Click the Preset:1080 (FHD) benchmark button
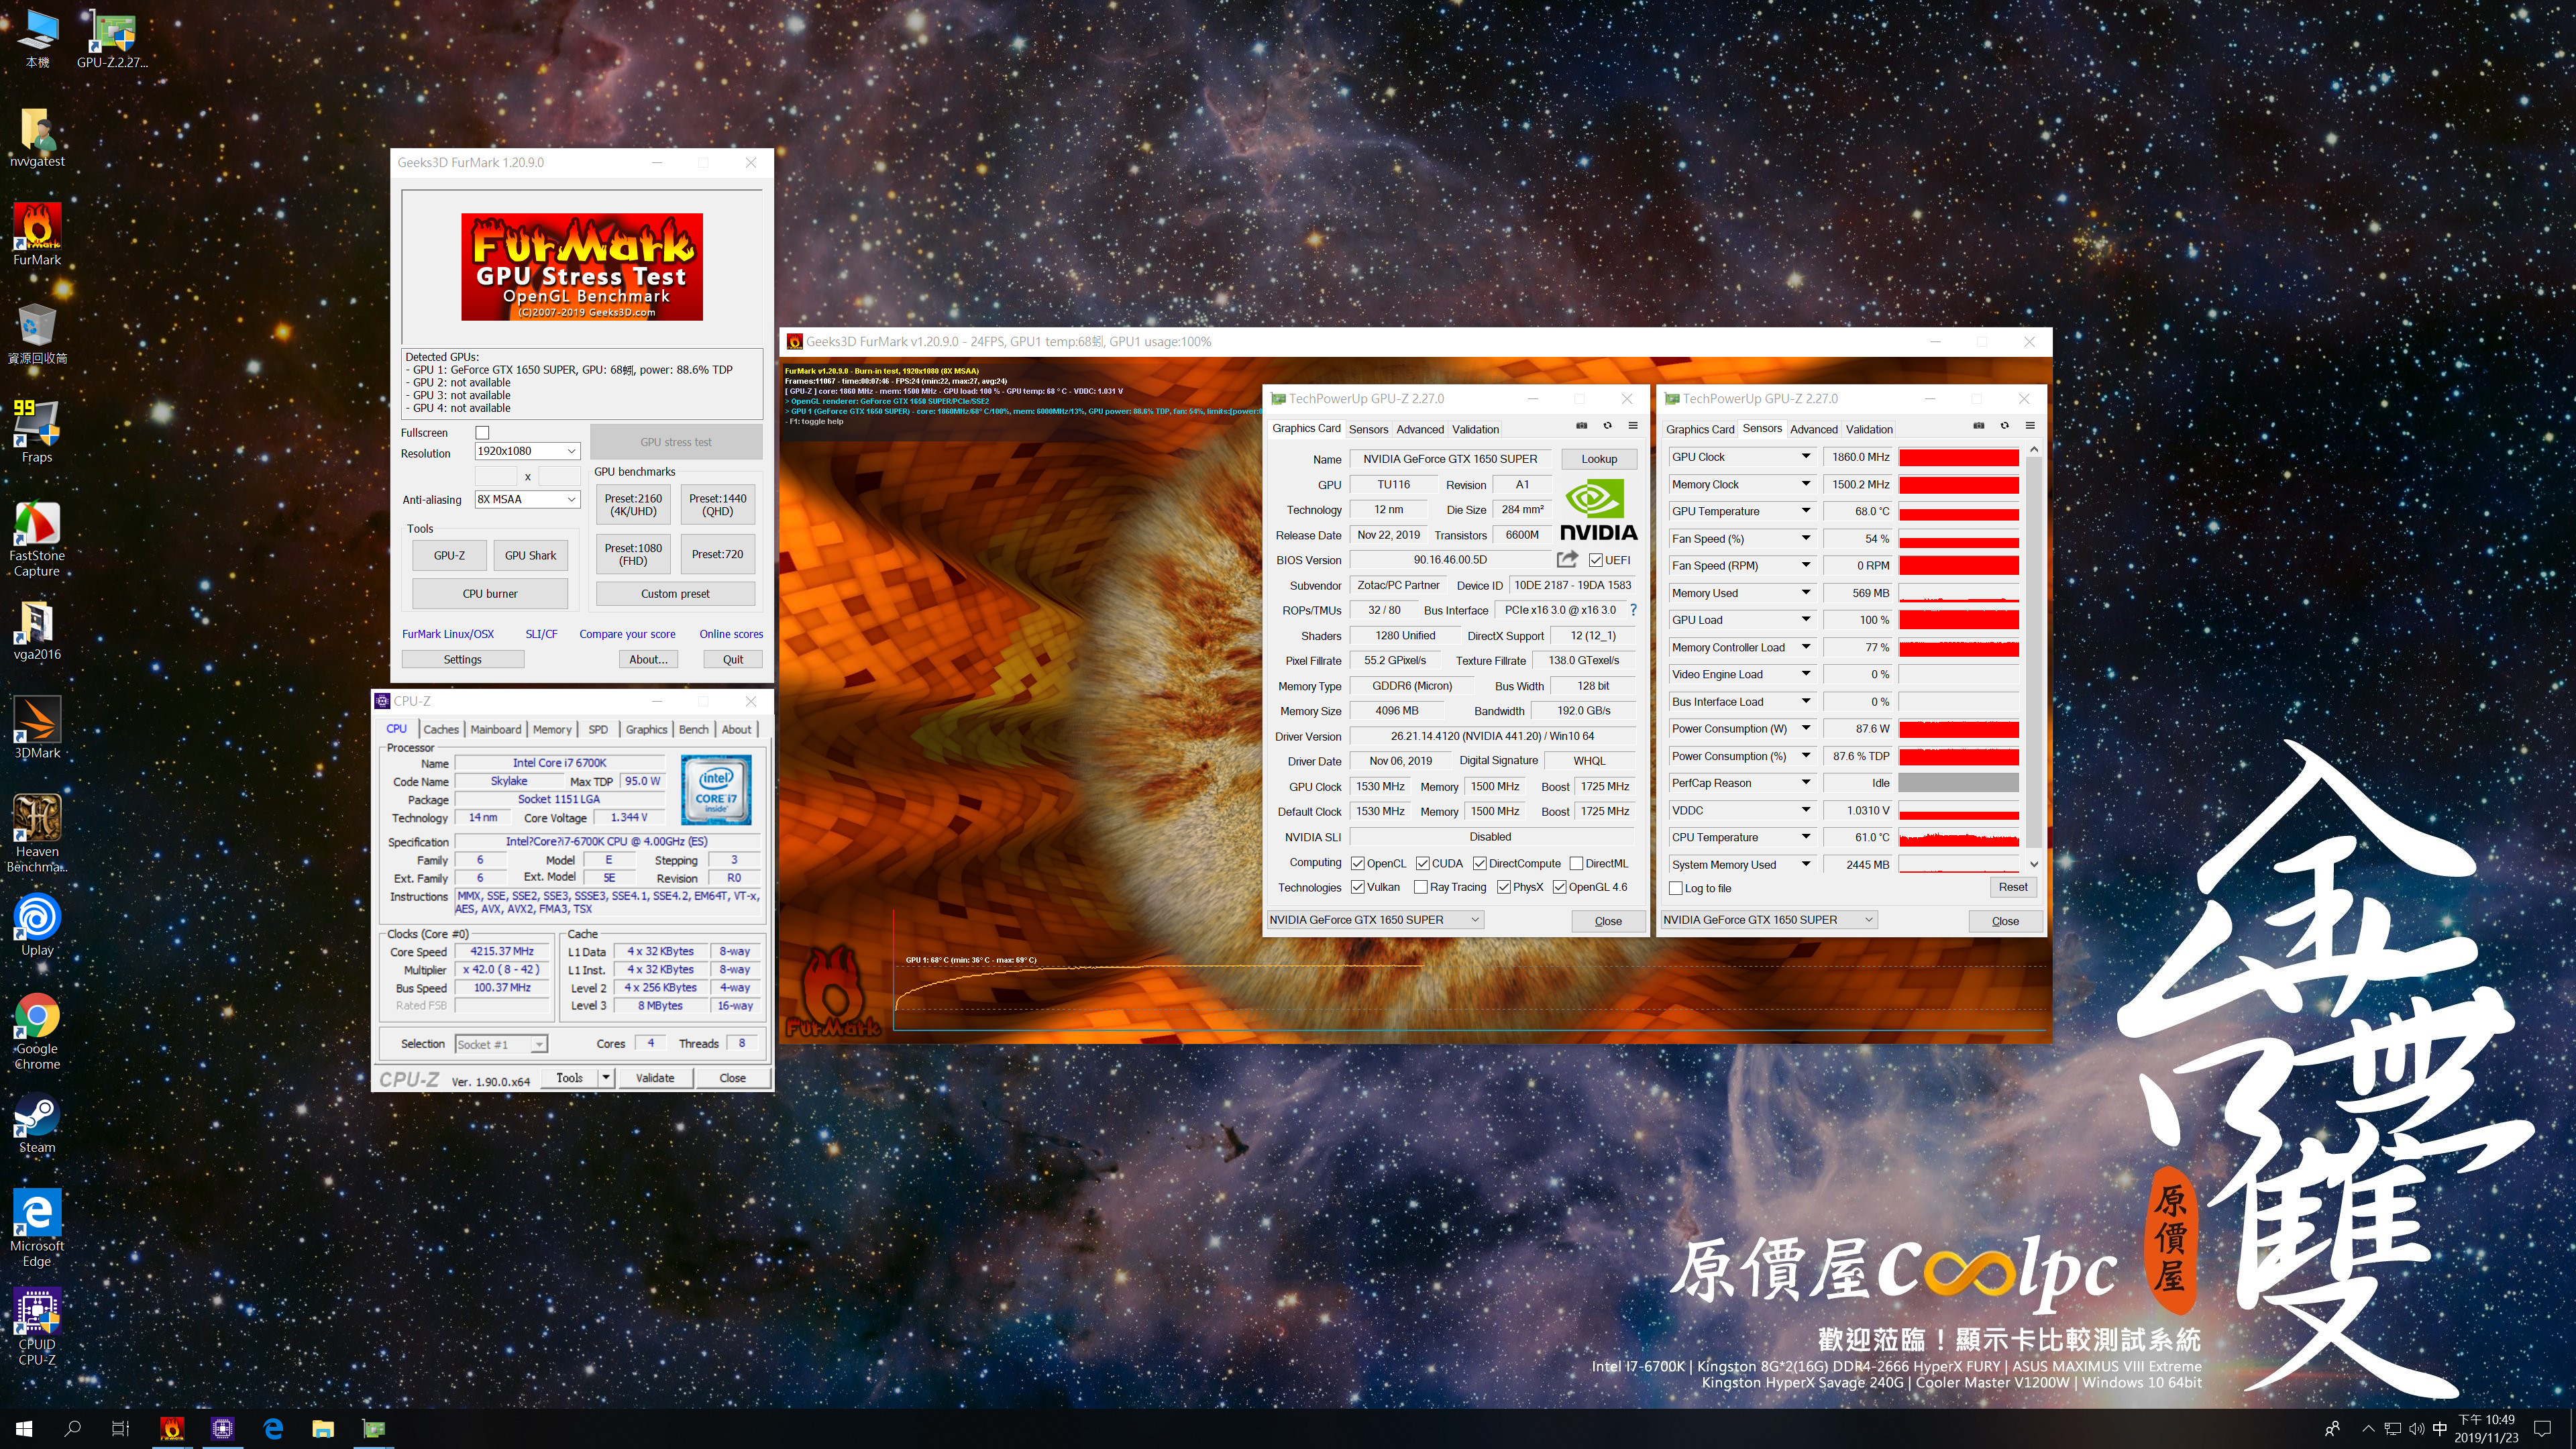 (633, 554)
